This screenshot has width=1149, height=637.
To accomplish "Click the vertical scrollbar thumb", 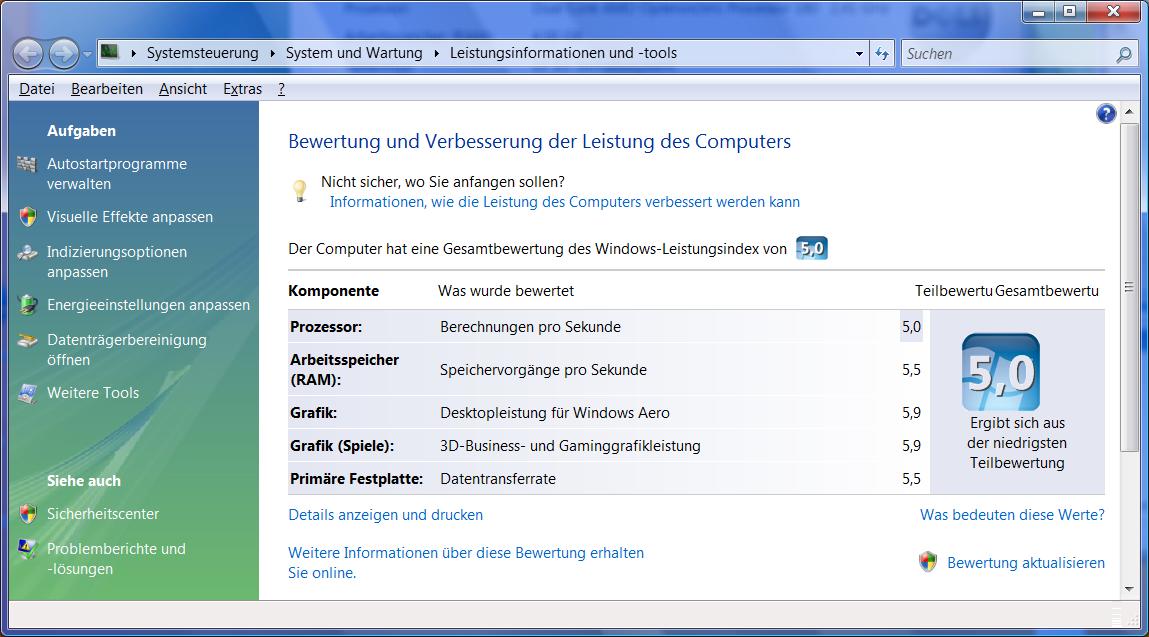I will click(x=1128, y=287).
